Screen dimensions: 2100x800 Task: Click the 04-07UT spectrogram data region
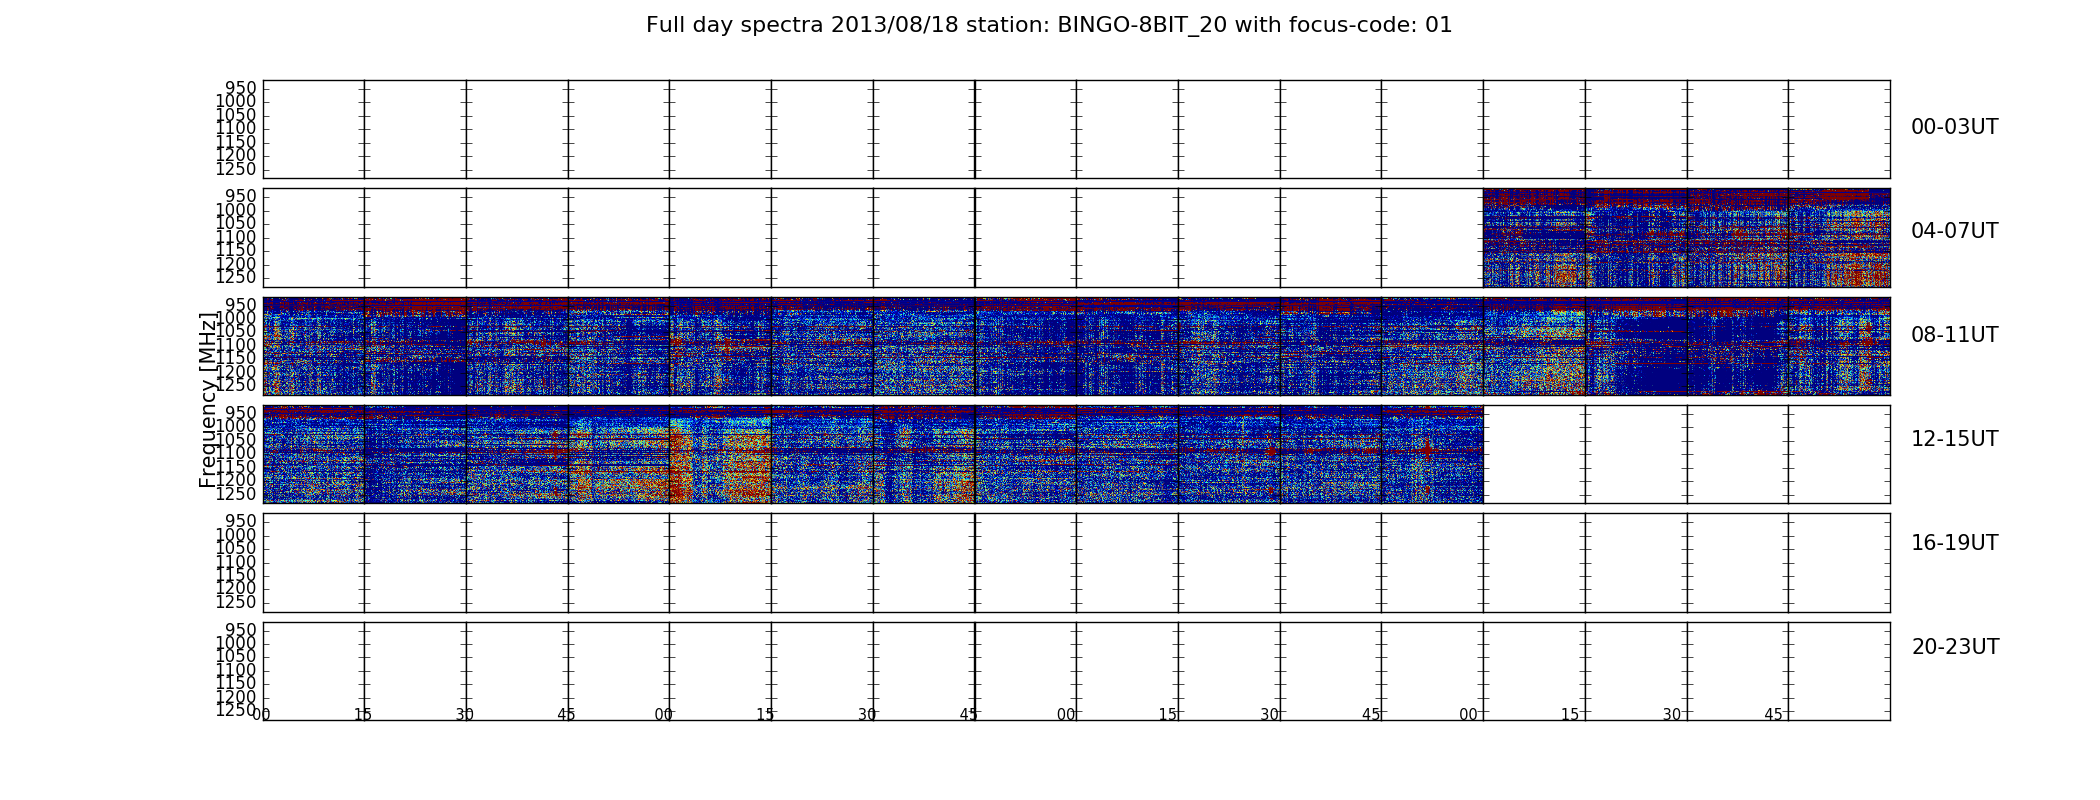[1686, 238]
